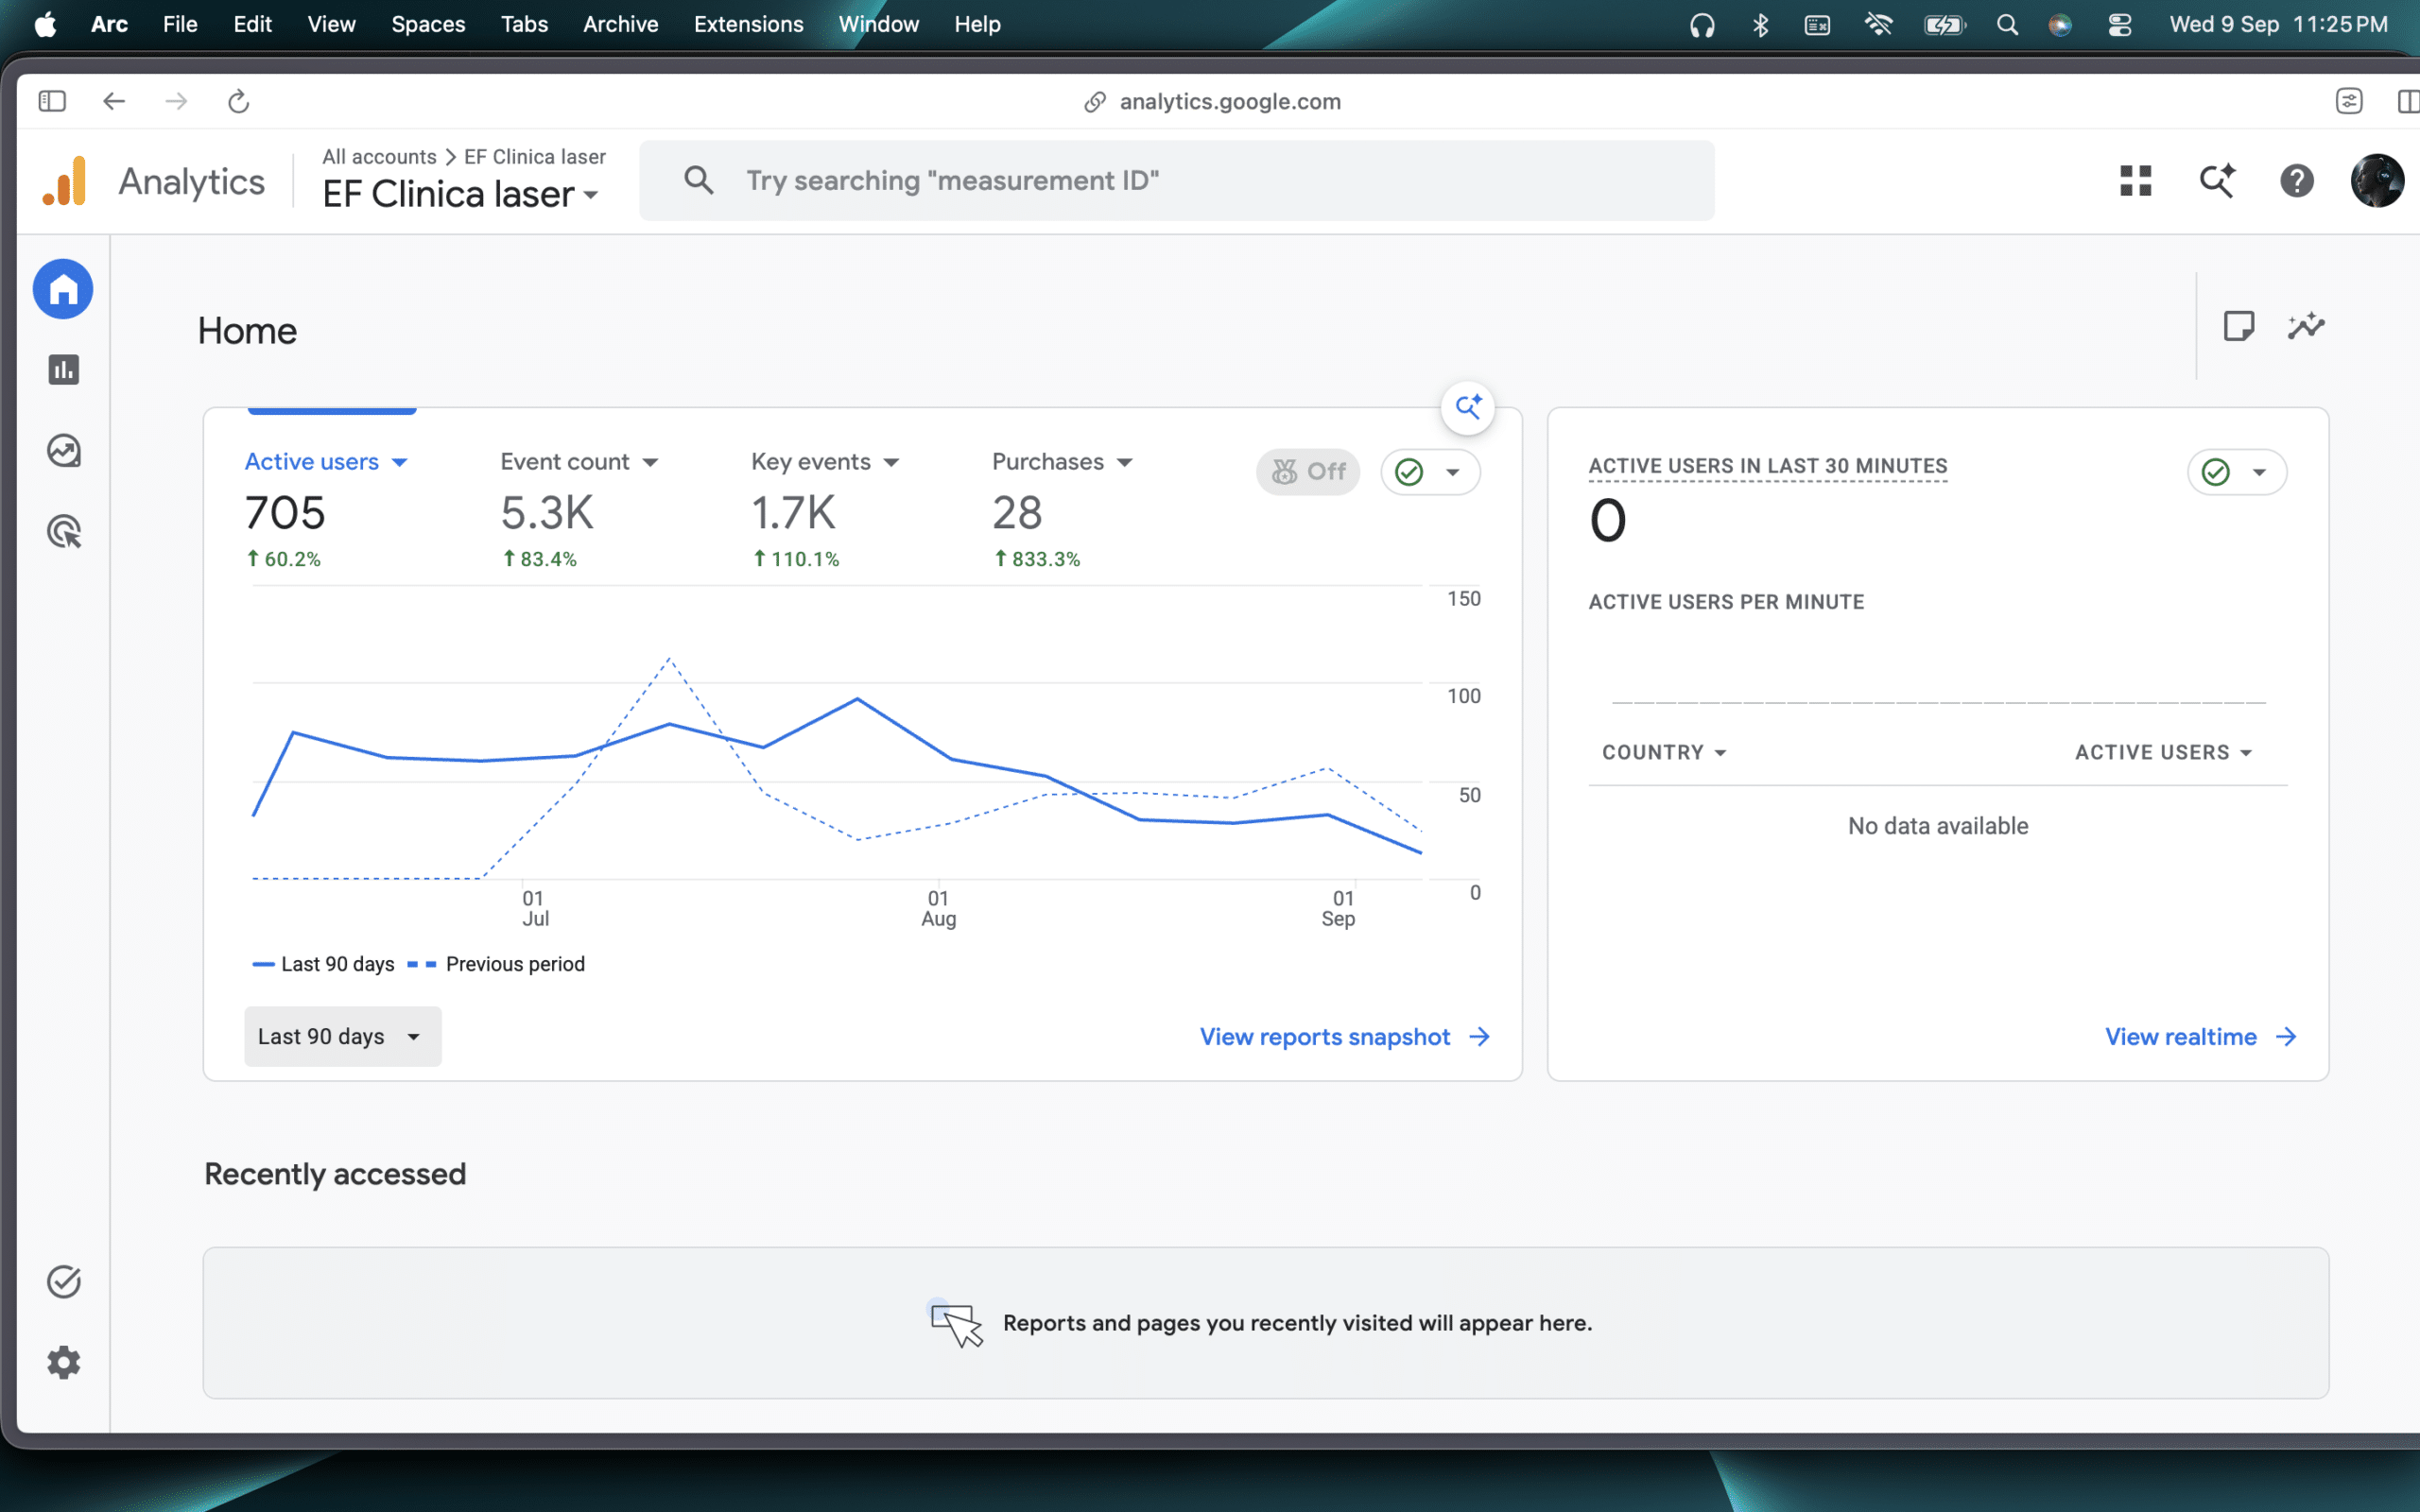
Task: Open the data quality dropdown in the overview card
Action: click(1430, 472)
